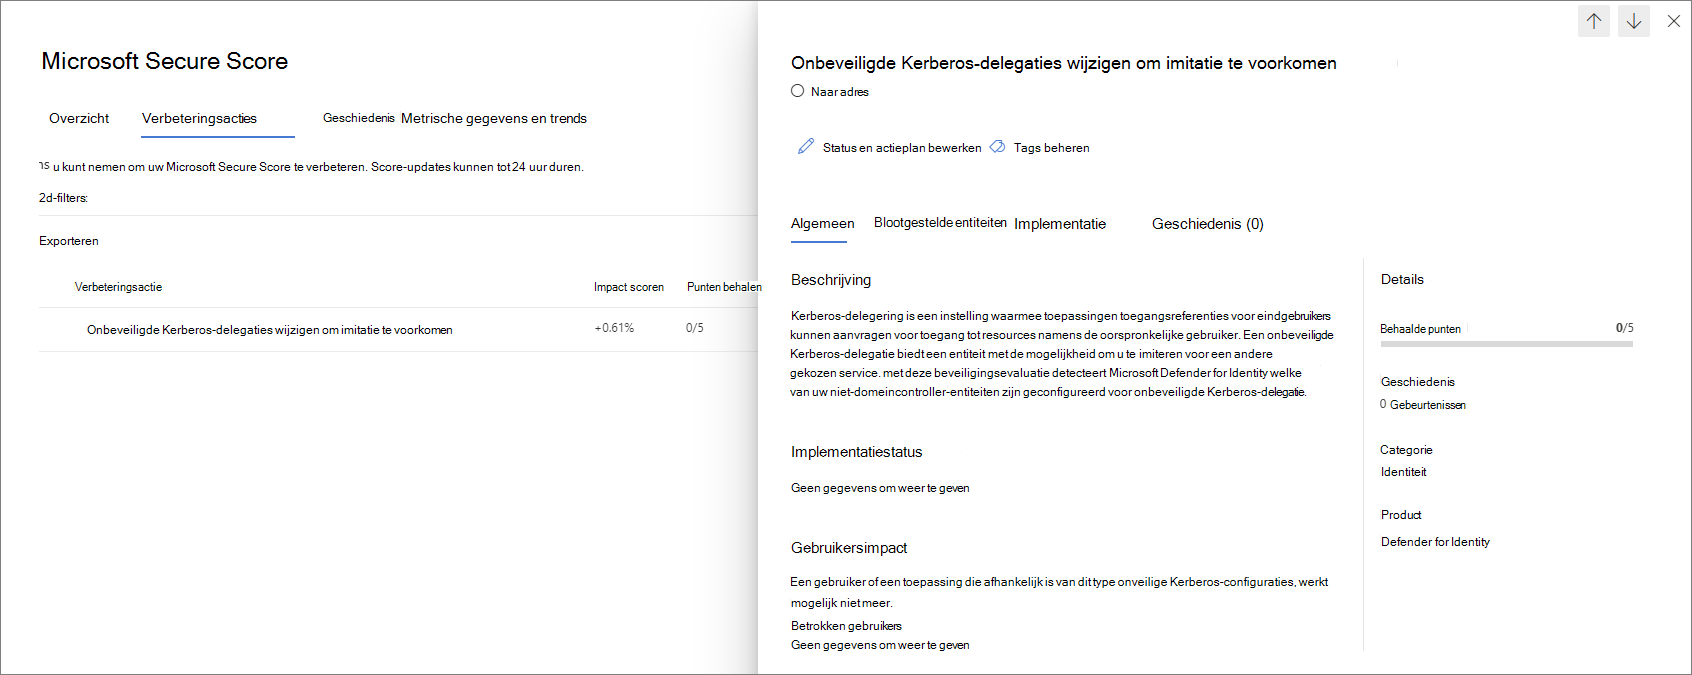Click the Identiteit category value
This screenshot has width=1692, height=675.
1404,472
